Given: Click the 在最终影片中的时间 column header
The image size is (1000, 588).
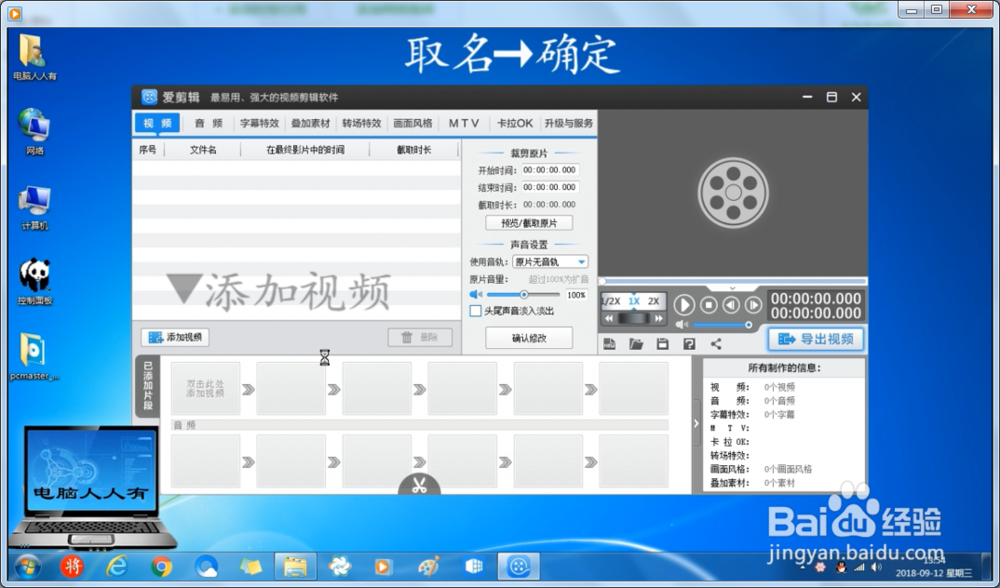Looking at the screenshot, I should (x=305, y=150).
